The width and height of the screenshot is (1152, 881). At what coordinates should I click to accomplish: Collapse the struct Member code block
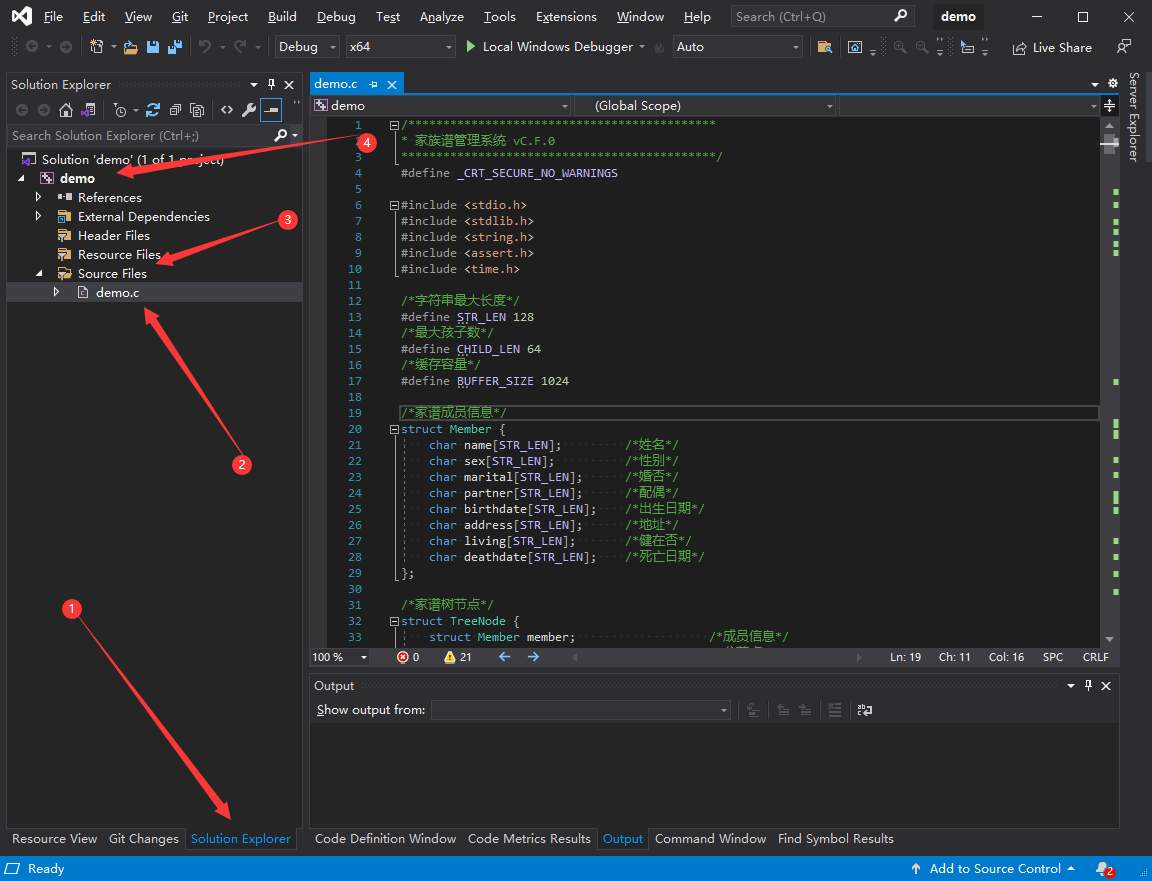coord(394,429)
